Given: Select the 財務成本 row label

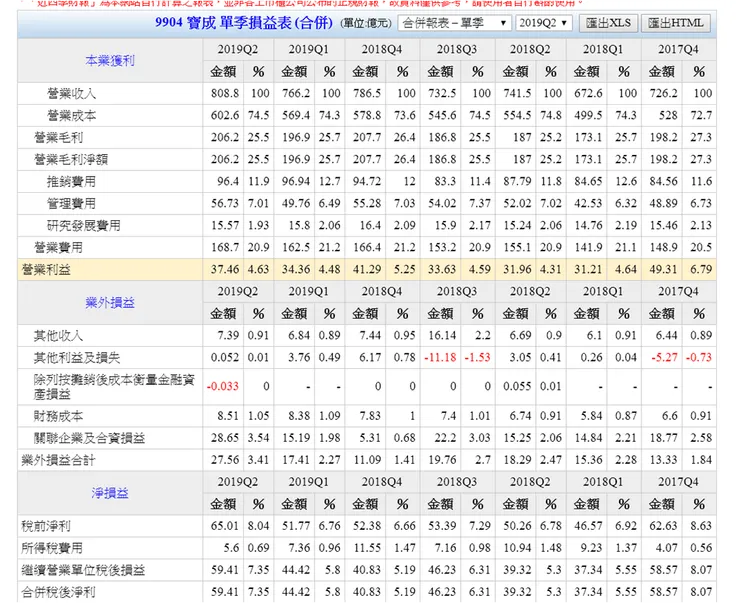Looking at the screenshot, I should pyautogui.click(x=59, y=416).
